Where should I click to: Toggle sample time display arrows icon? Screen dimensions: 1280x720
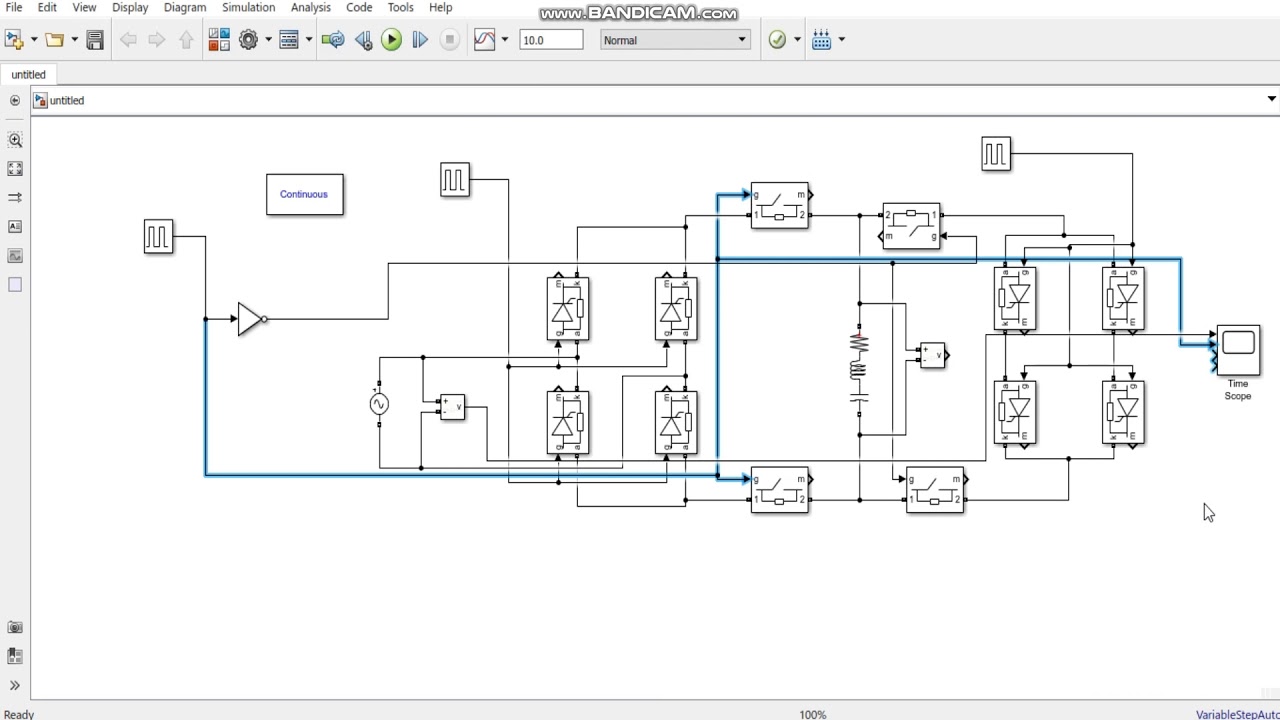coord(15,197)
